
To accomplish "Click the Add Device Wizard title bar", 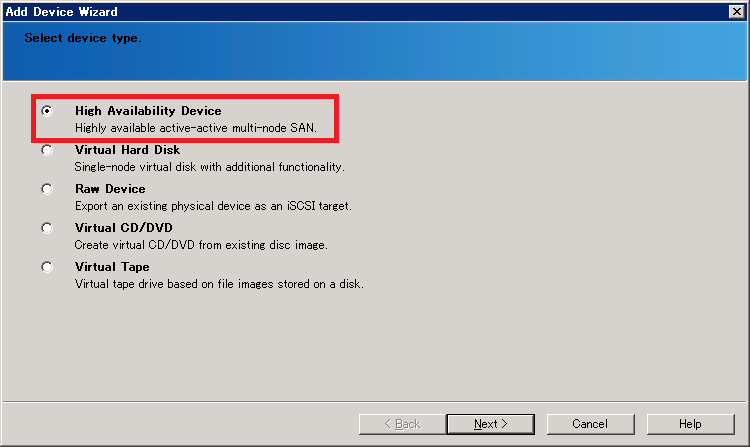I will (x=364, y=11).
